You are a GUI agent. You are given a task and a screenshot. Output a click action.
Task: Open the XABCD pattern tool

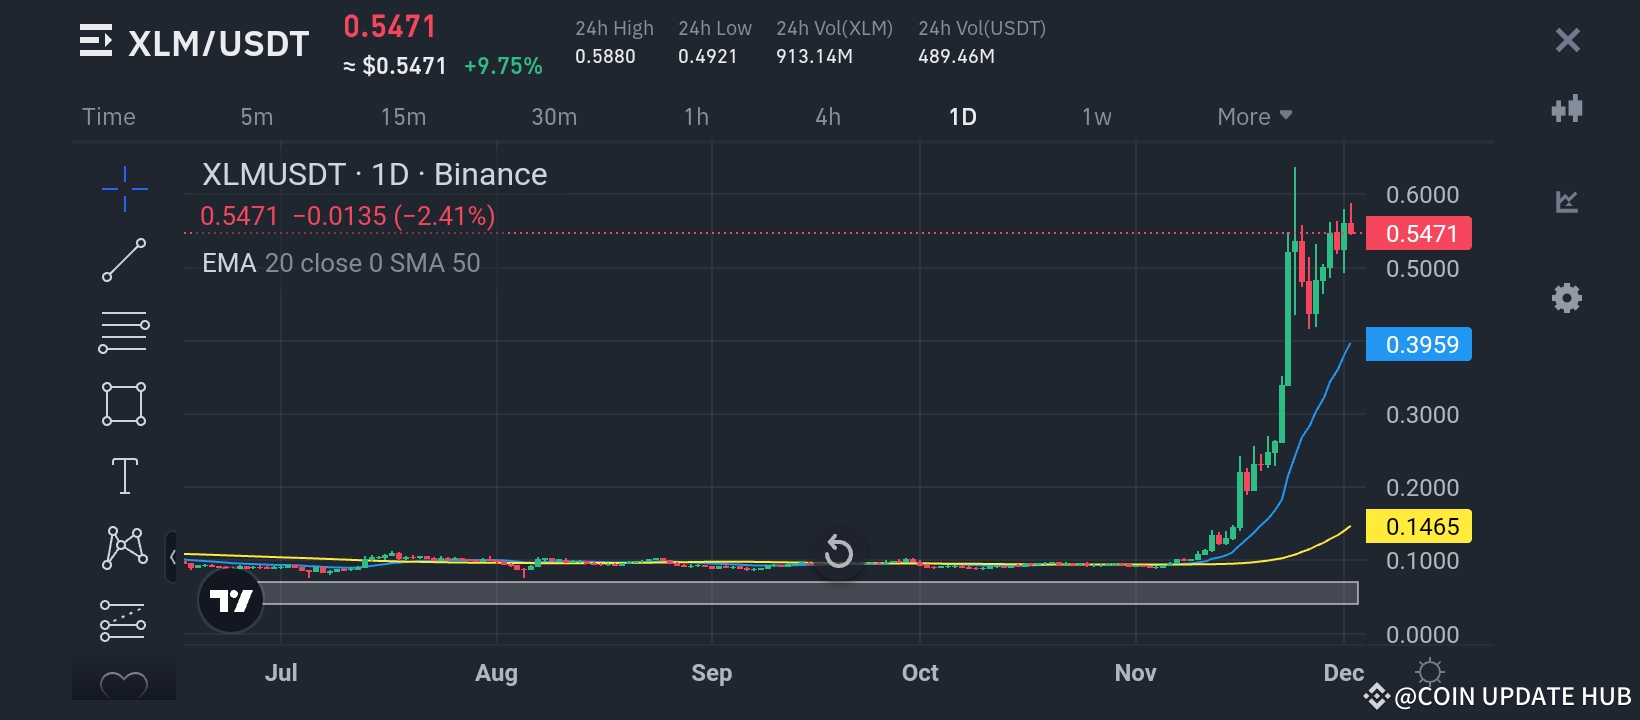click(125, 548)
